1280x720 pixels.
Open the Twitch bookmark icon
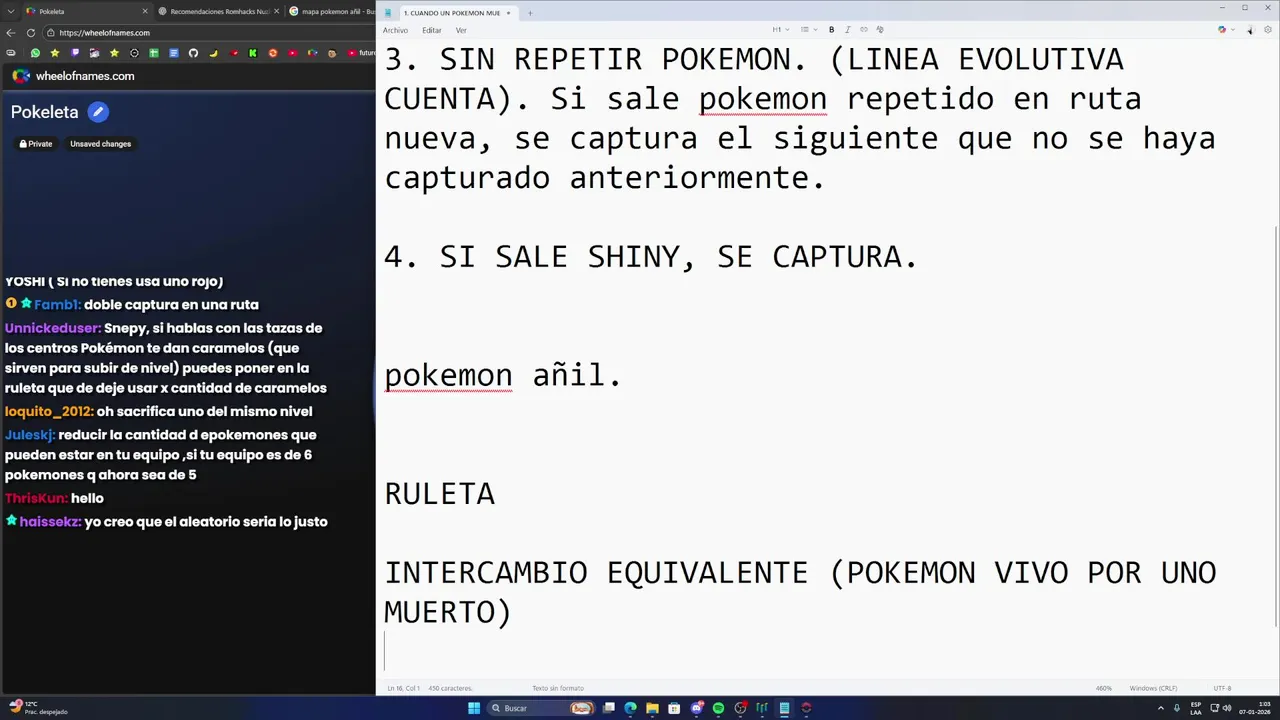tap(75, 53)
